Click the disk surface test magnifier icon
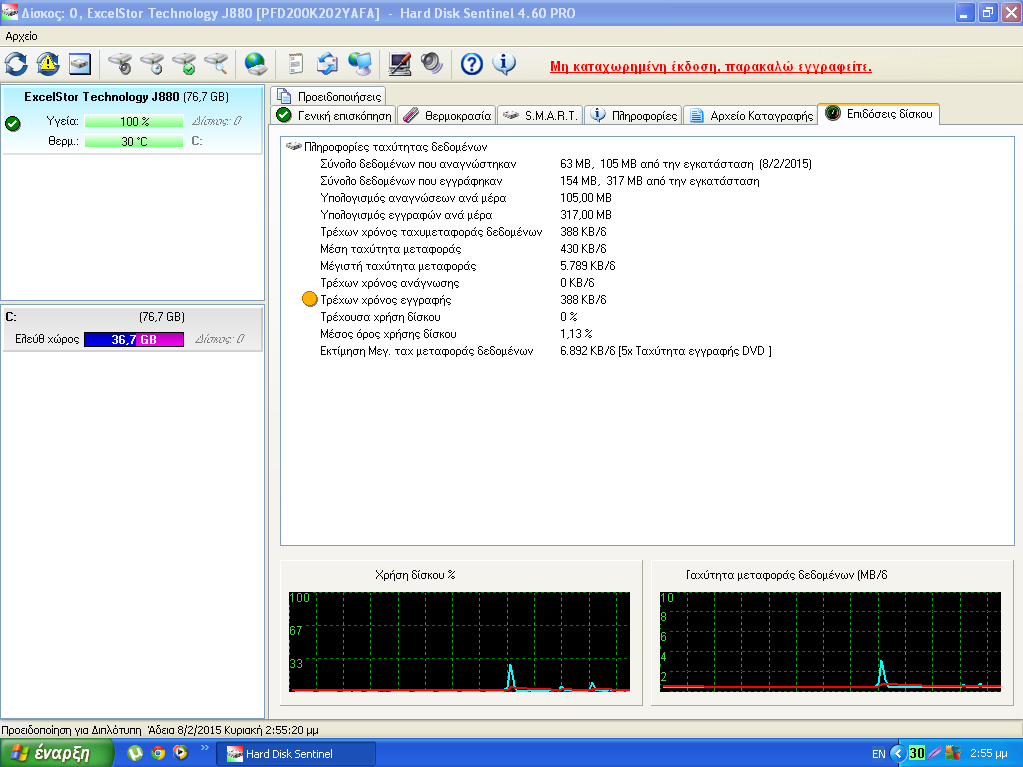1023x767 pixels. [216, 64]
